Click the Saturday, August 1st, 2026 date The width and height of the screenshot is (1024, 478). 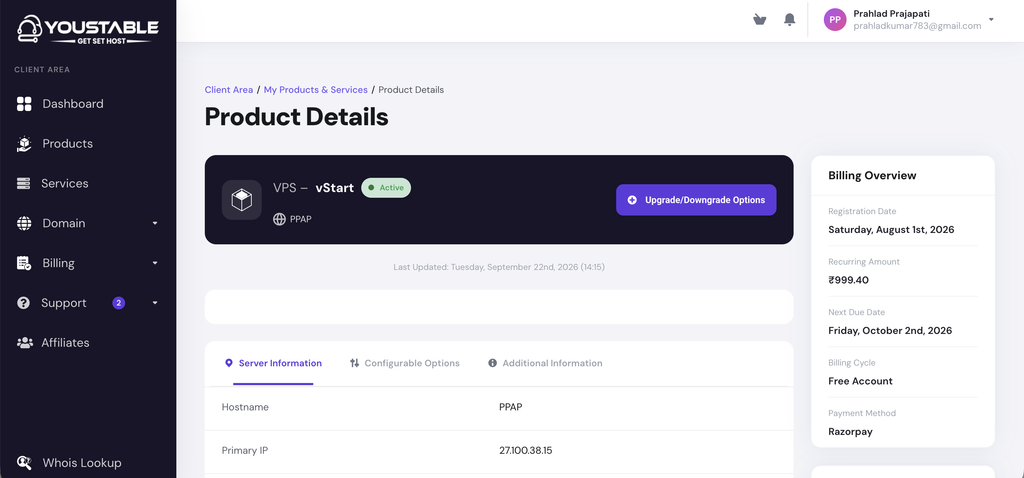[891, 230]
